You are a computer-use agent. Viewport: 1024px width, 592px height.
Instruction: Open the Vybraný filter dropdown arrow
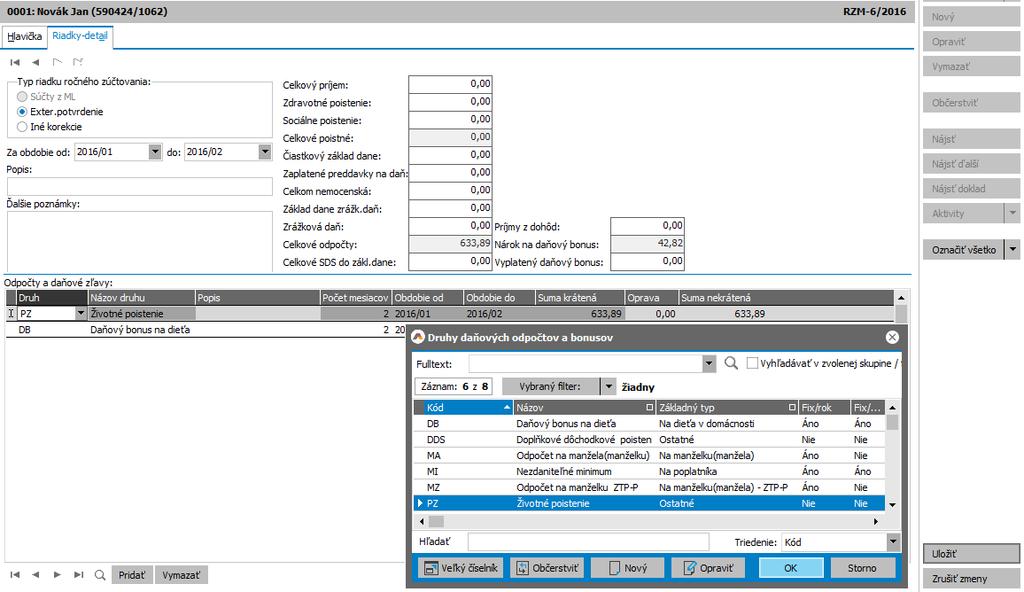coord(608,387)
